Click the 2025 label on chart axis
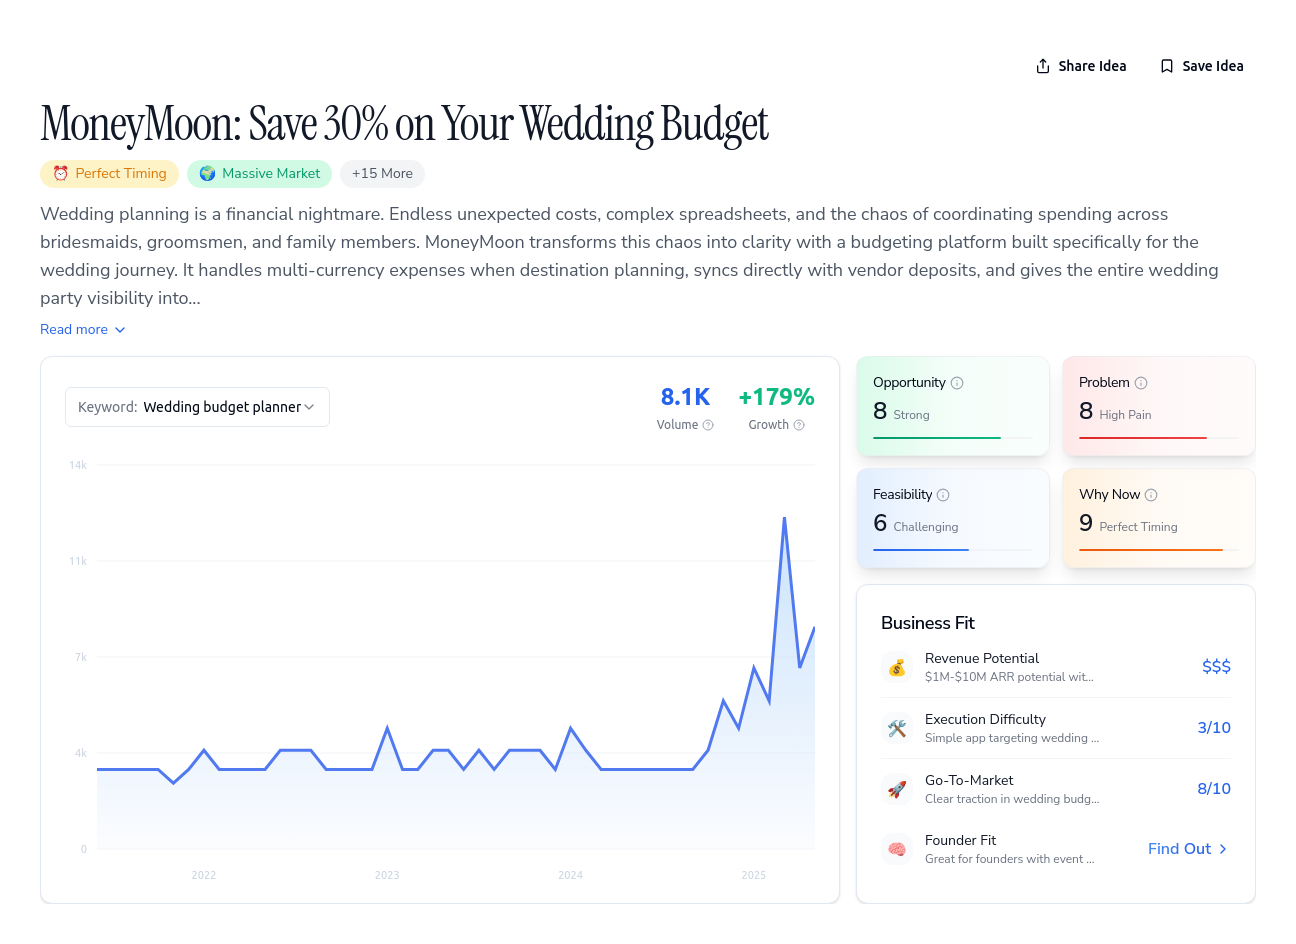 pyautogui.click(x=753, y=875)
